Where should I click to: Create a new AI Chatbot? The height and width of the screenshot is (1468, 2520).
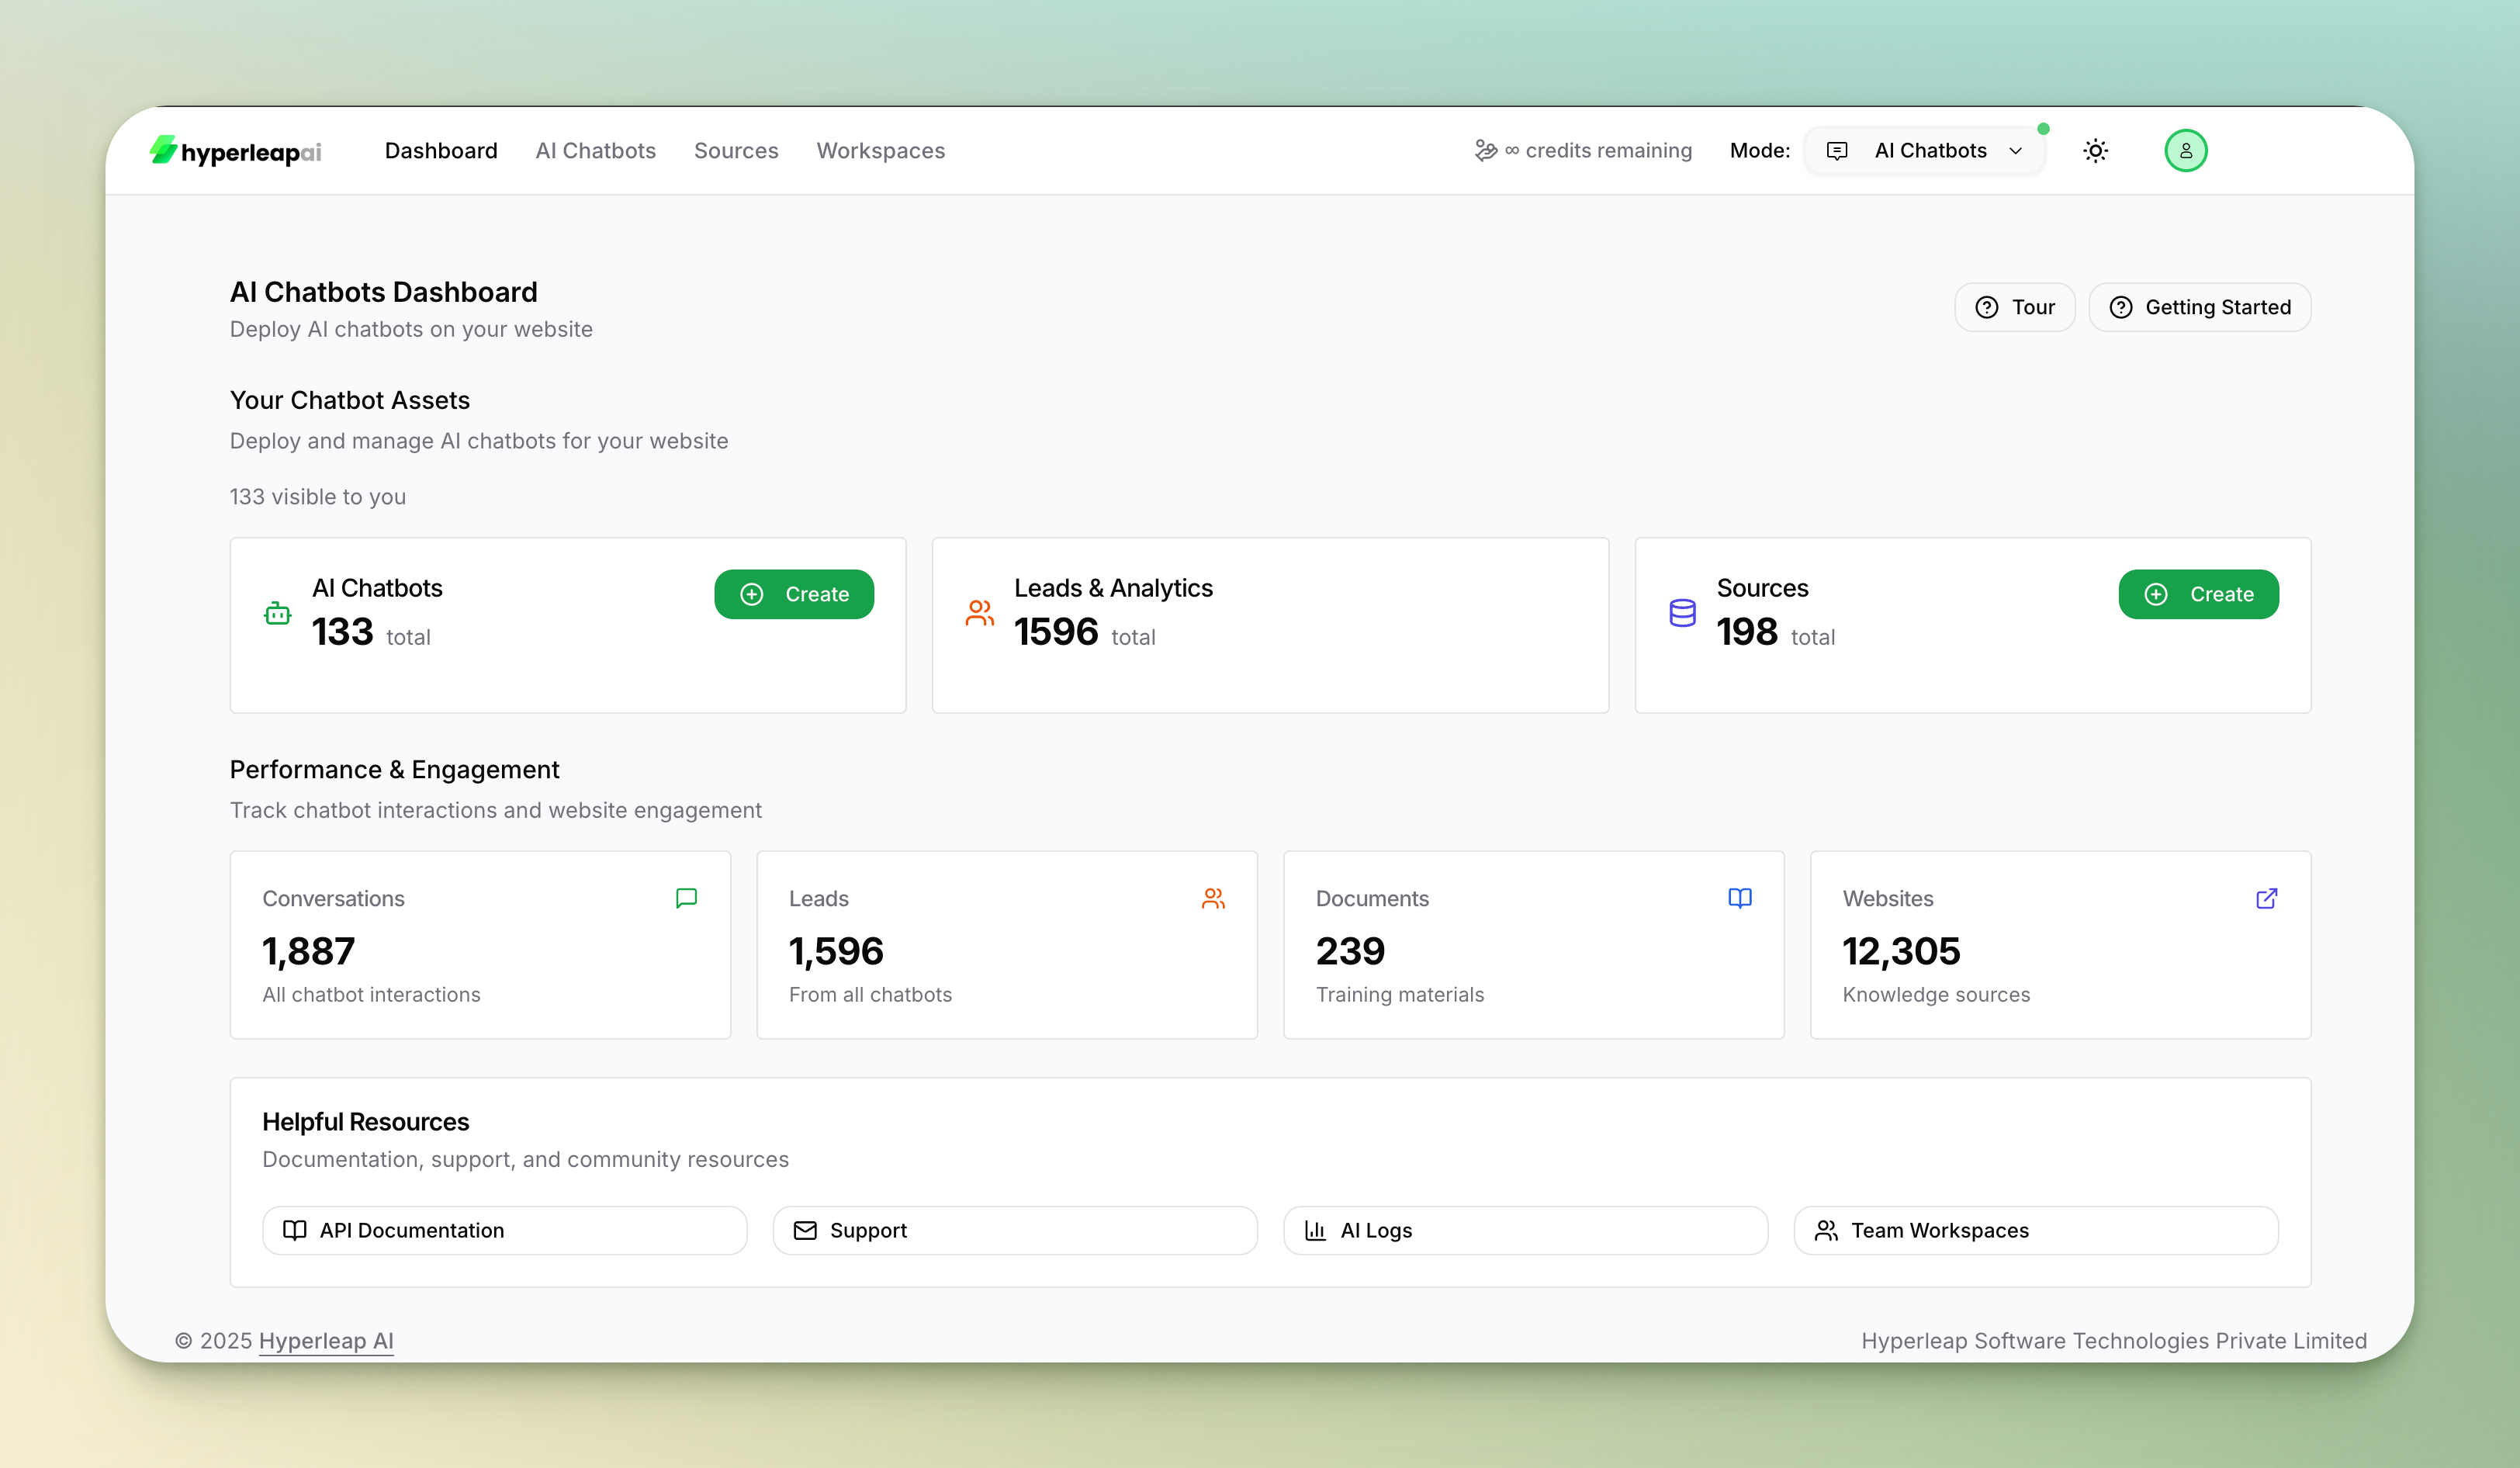794,594
